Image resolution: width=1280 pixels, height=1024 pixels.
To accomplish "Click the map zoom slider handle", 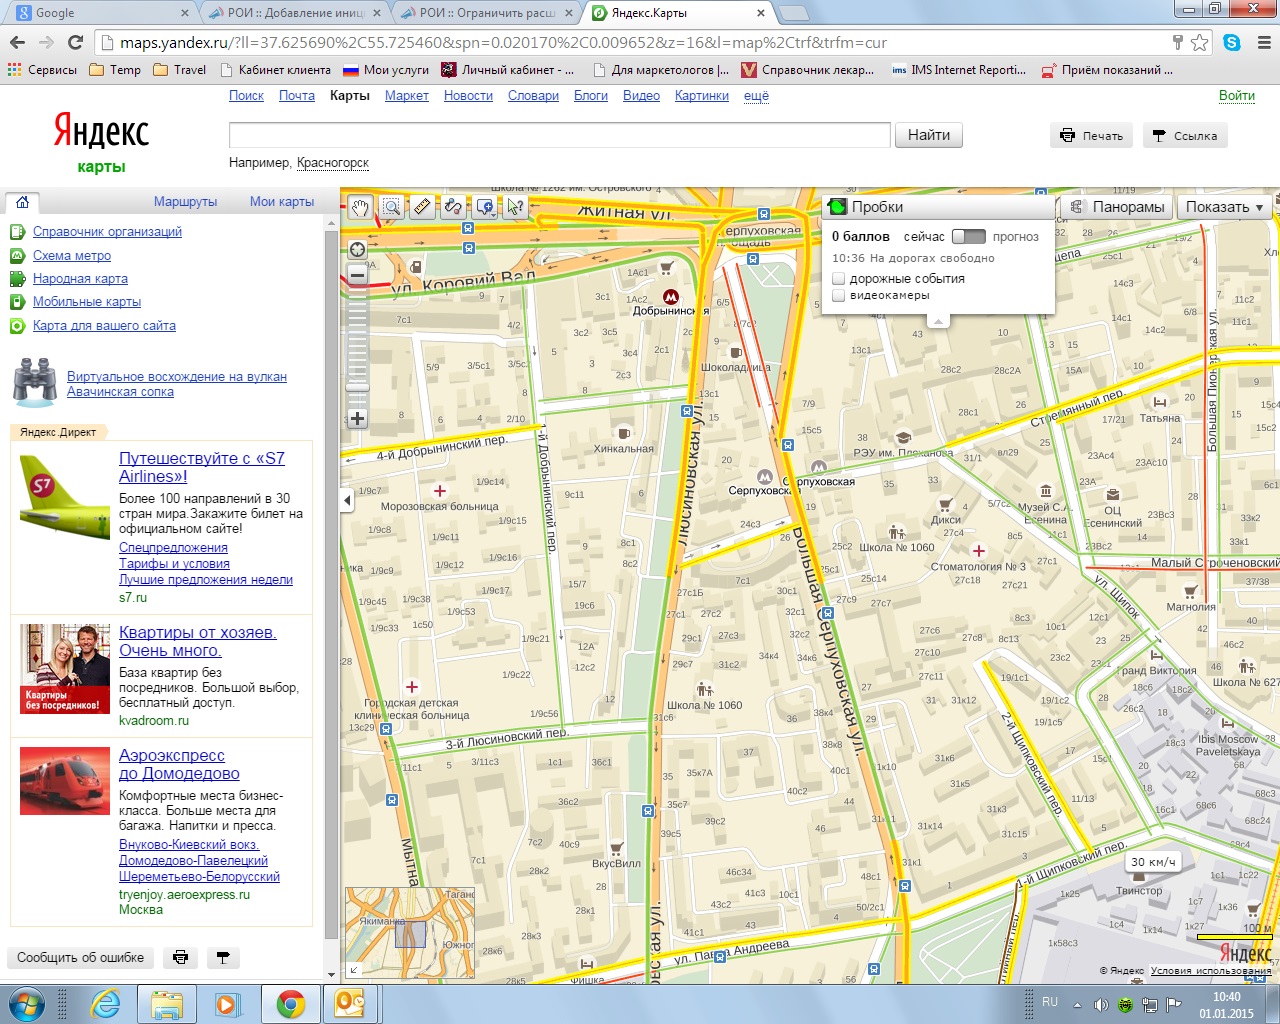I will coord(357,387).
